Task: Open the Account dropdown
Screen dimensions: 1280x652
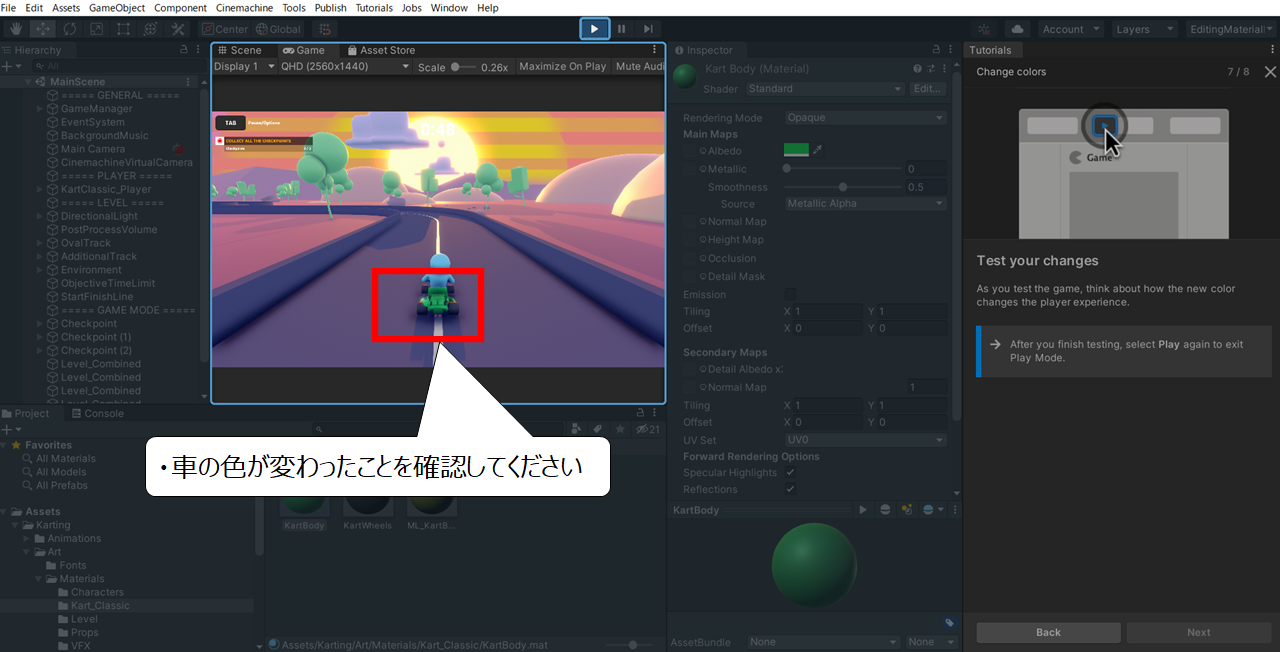Action: (1070, 29)
